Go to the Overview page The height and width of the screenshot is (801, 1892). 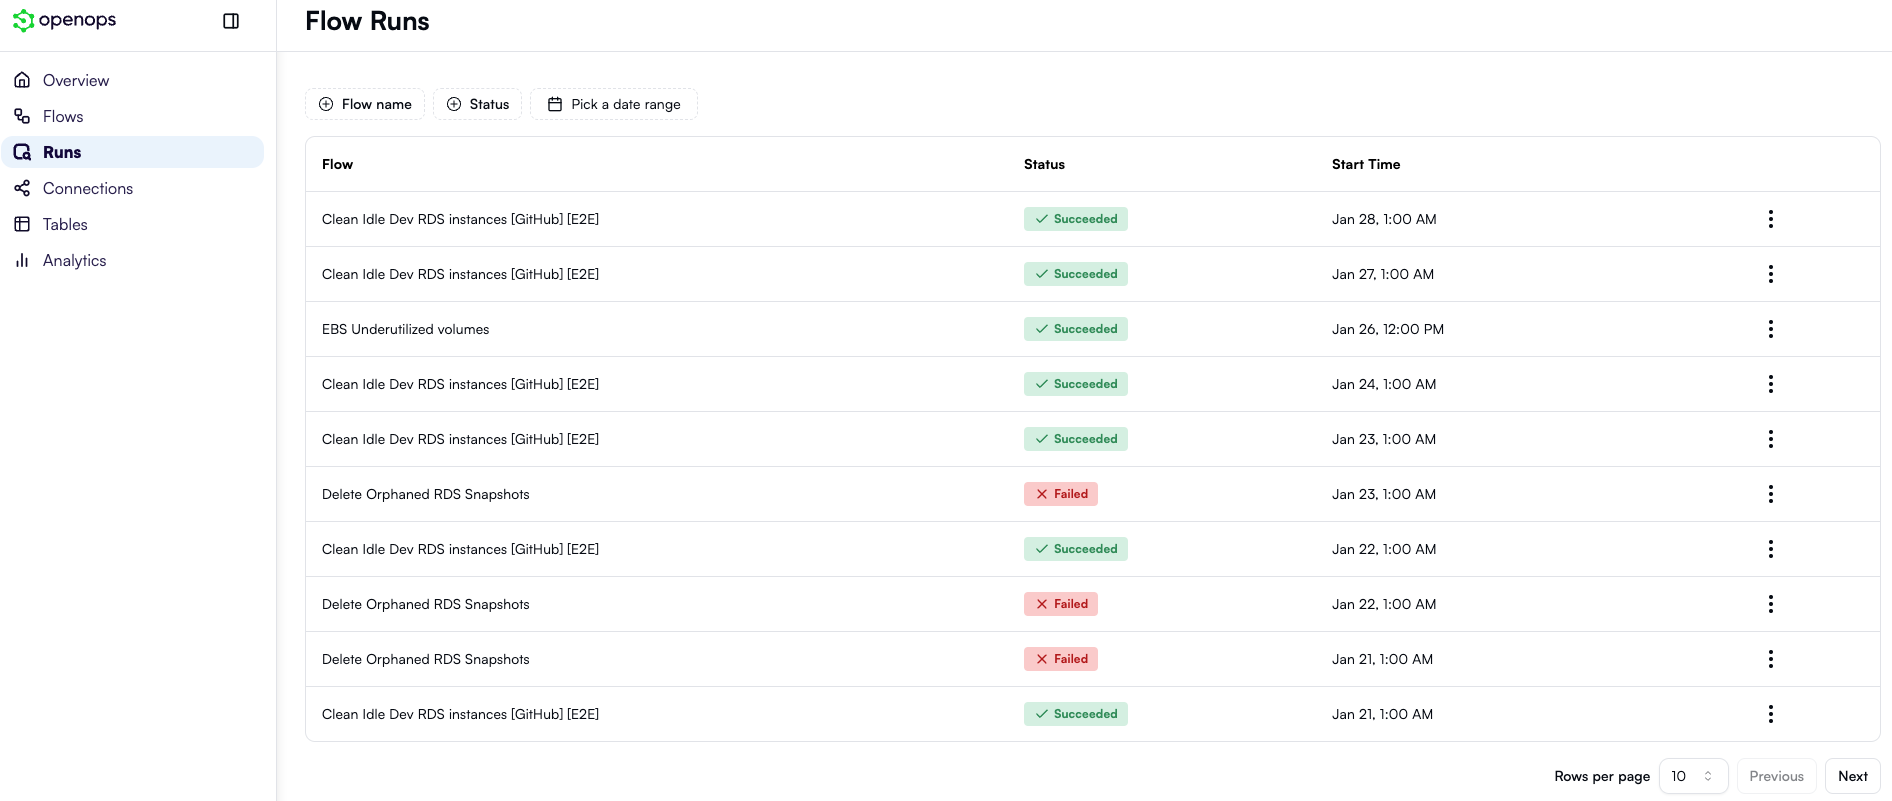tap(133, 80)
